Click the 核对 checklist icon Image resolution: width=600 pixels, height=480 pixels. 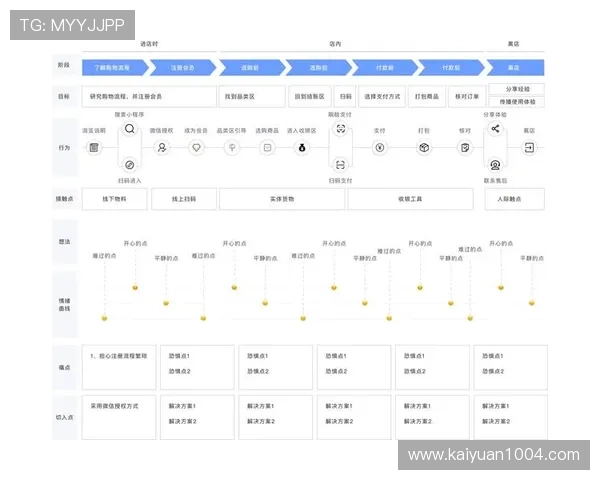pyautogui.click(x=465, y=147)
